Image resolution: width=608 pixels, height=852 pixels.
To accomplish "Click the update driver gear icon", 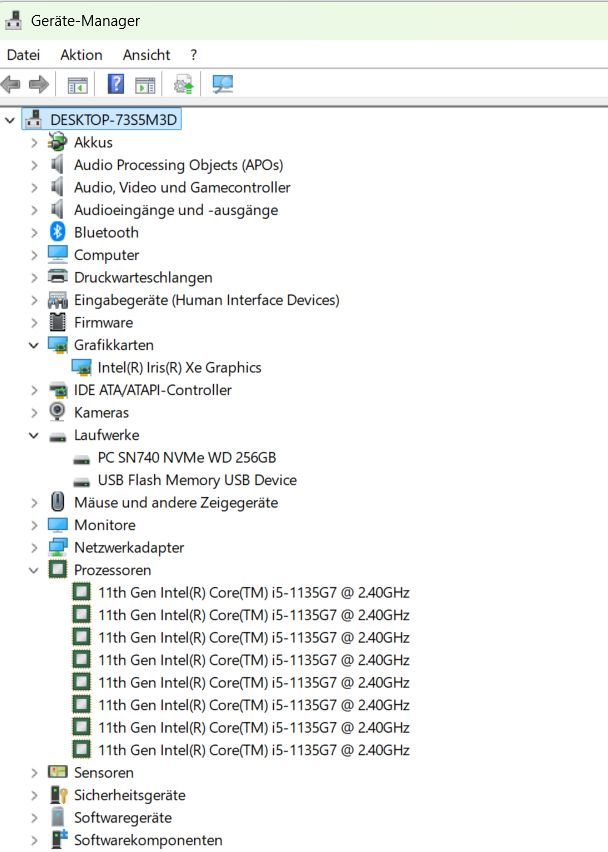I will click(x=183, y=85).
